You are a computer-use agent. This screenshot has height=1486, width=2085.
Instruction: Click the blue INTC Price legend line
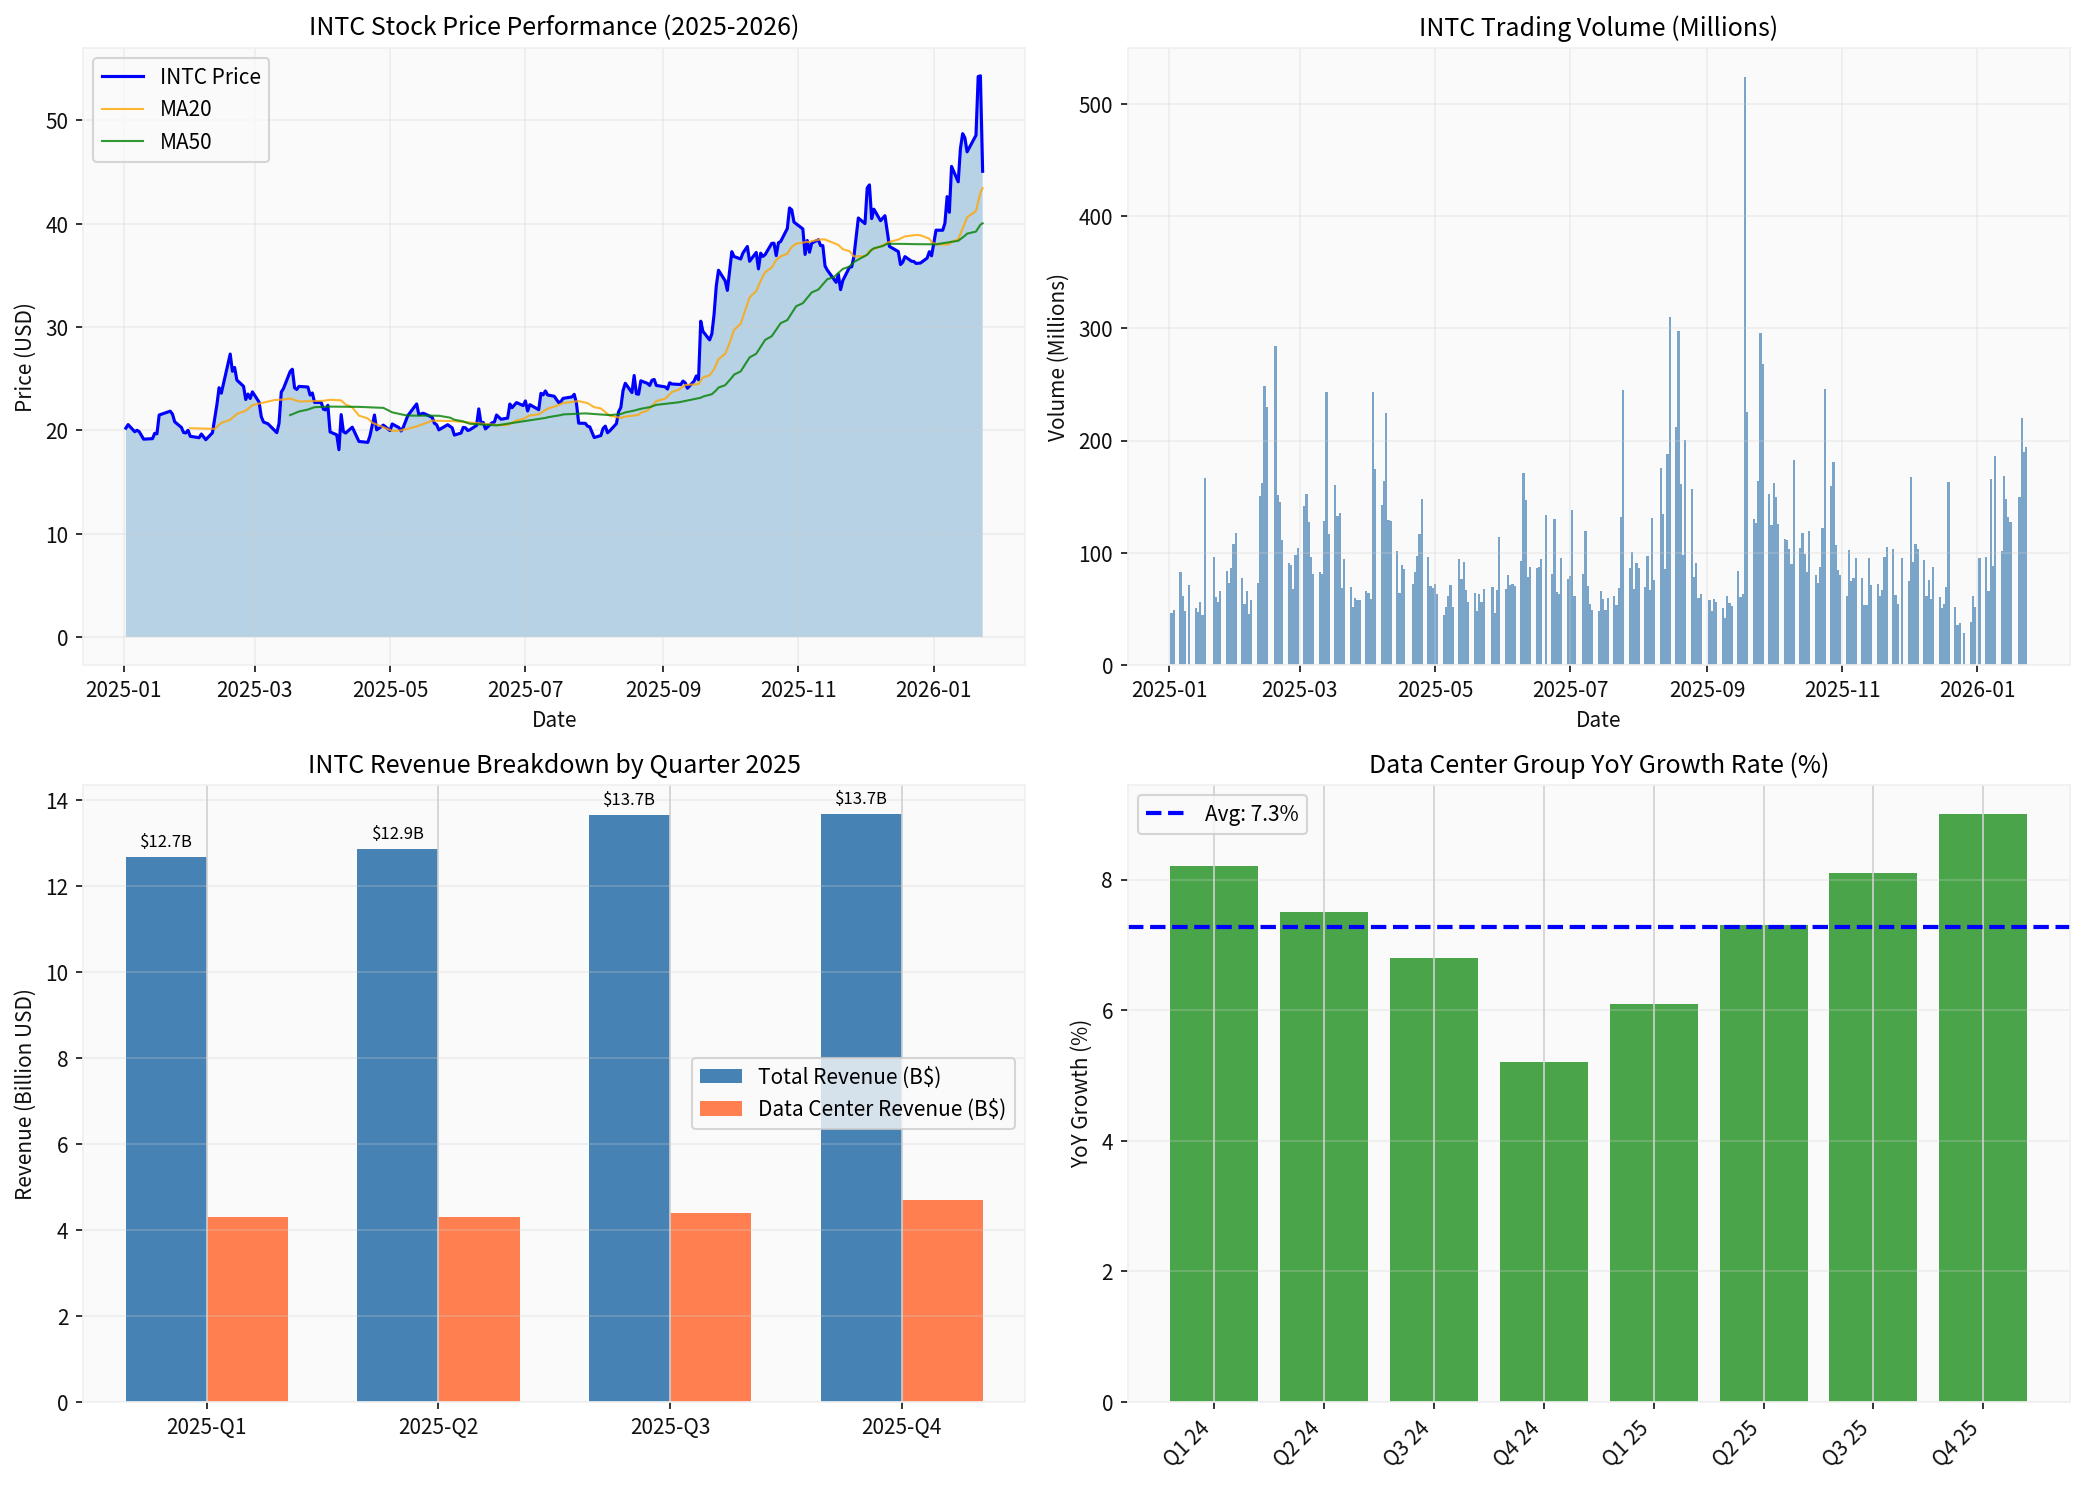(124, 77)
